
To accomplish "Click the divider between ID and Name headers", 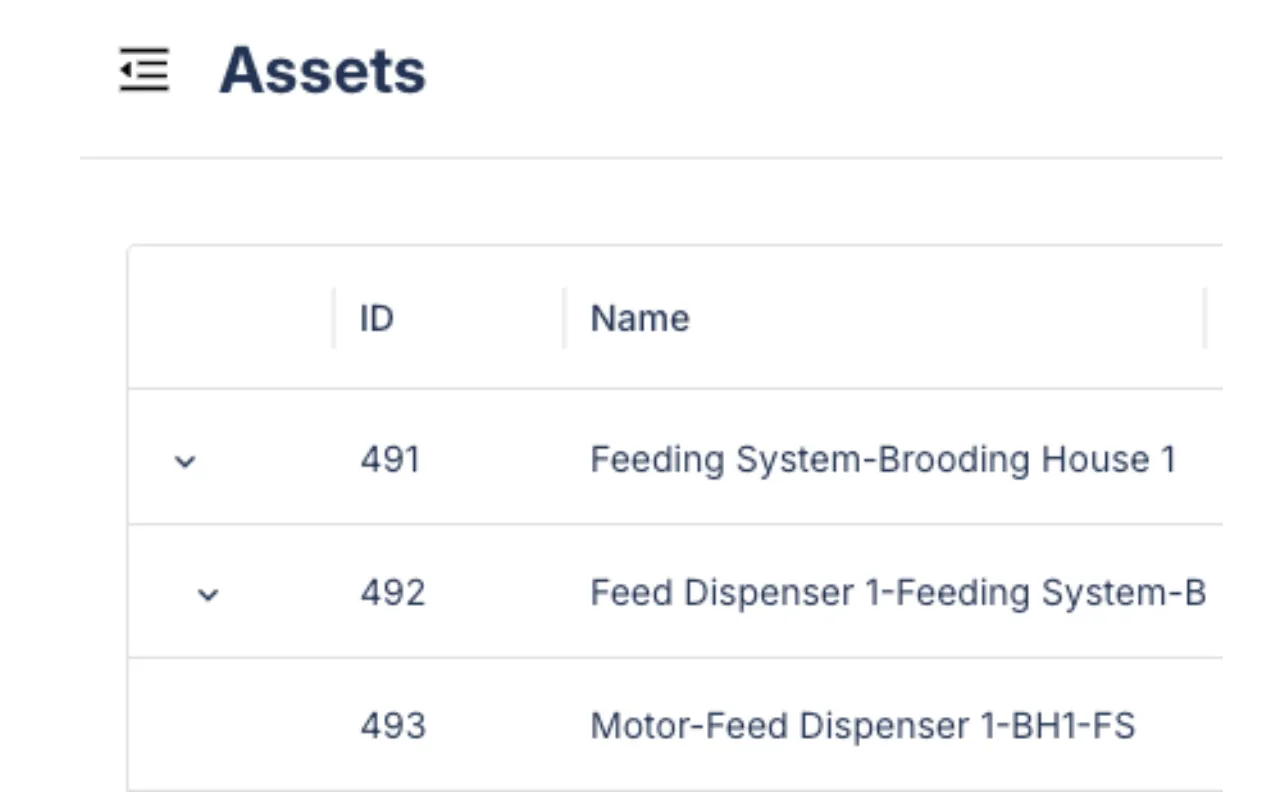I will tap(565, 319).
